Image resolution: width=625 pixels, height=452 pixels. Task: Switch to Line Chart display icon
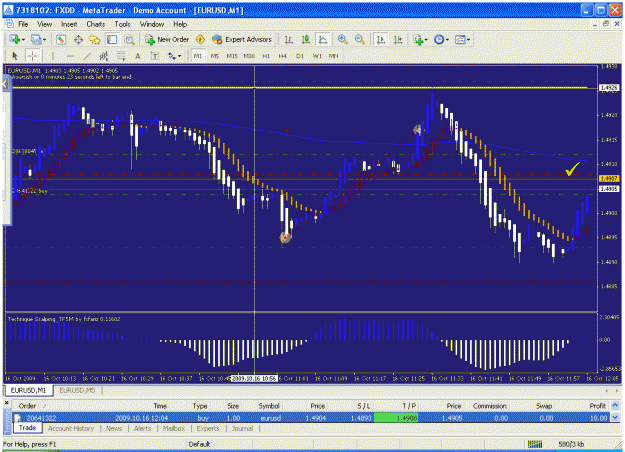pos(322,39)
